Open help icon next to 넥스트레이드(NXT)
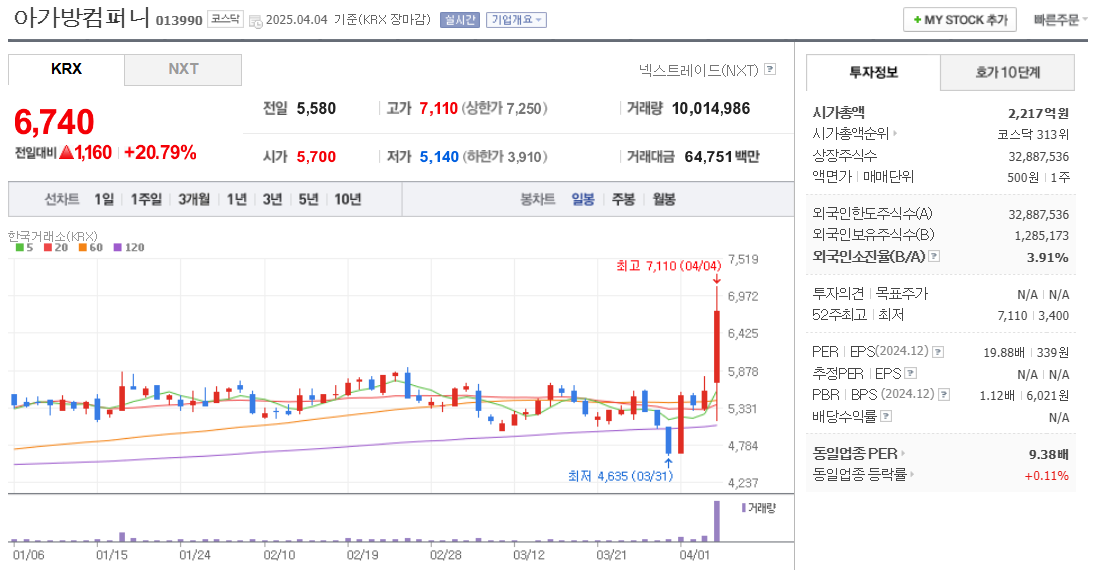Image resolution: width=1105 pixels, height=570 pixels. (770, 69)
